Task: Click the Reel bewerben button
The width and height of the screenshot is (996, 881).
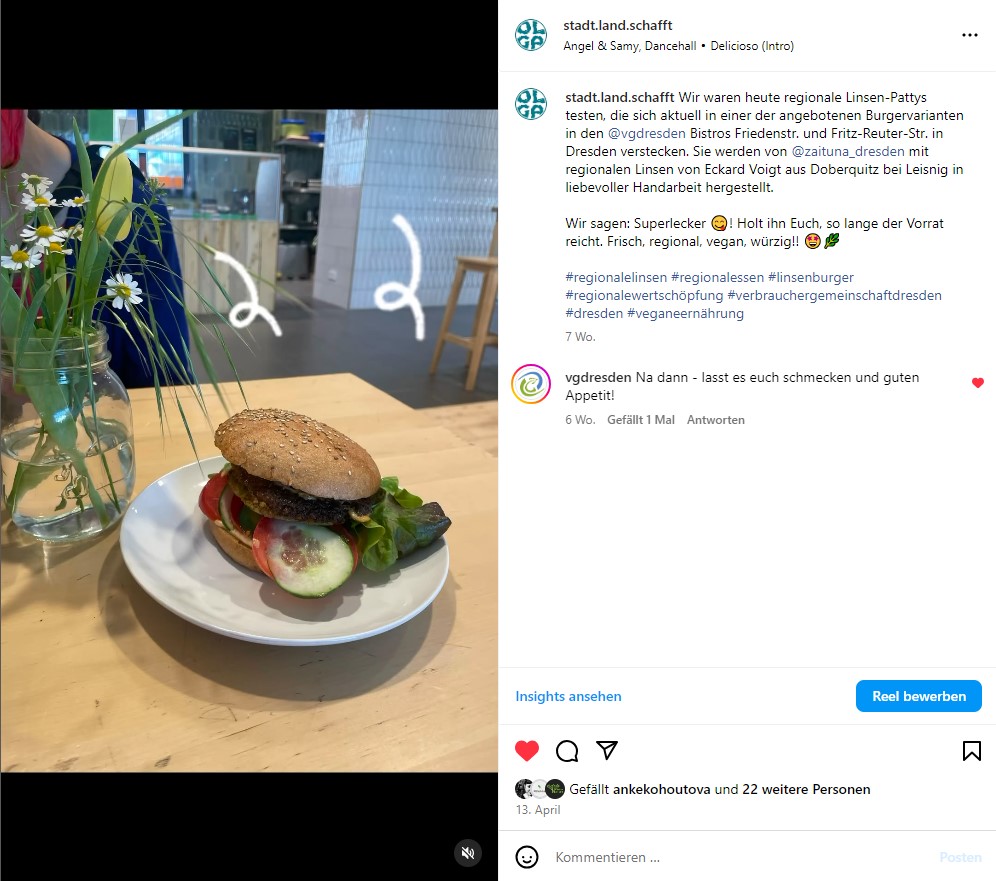Action: 919,696
